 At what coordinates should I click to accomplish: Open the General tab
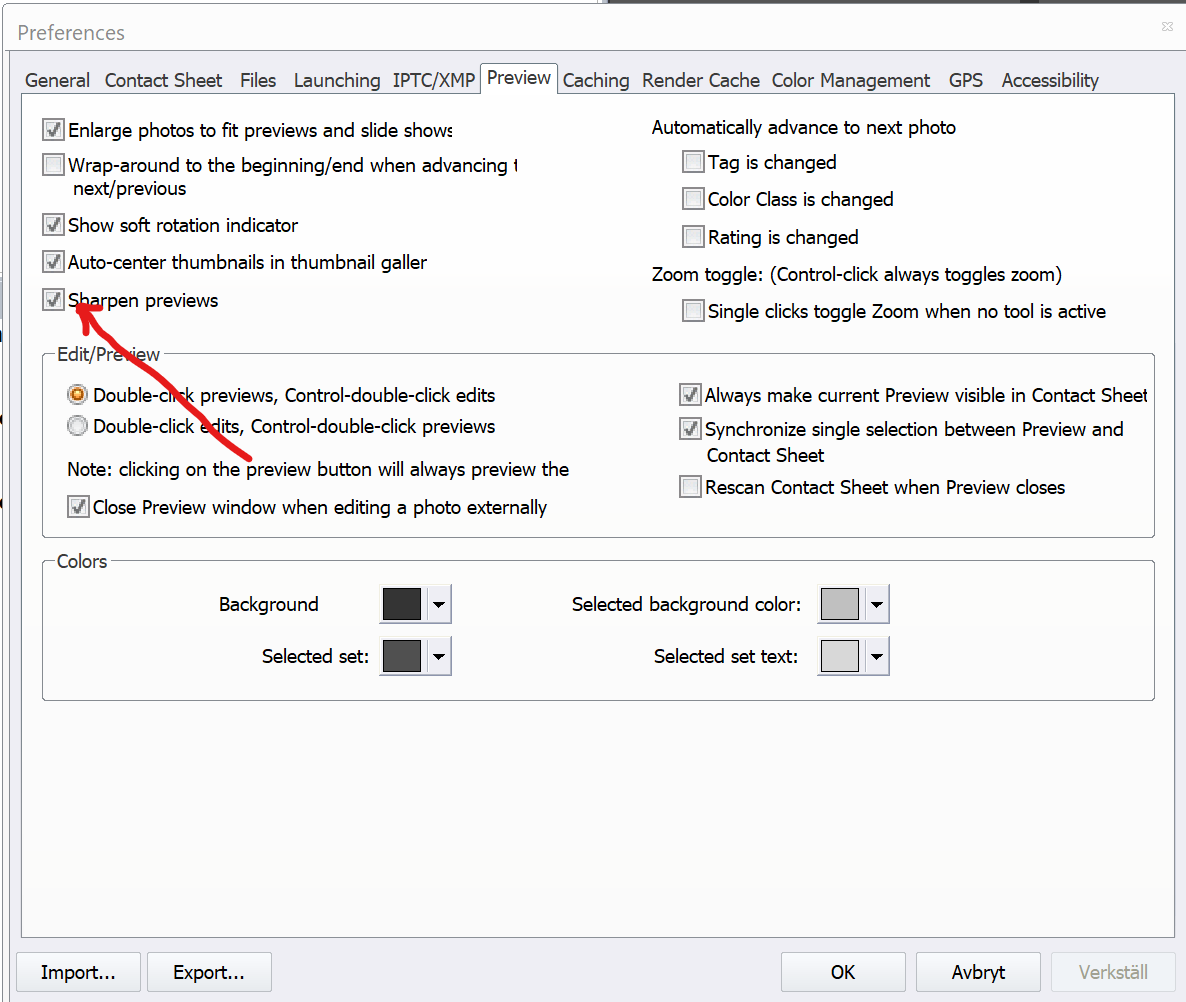(x=57, y=80)
